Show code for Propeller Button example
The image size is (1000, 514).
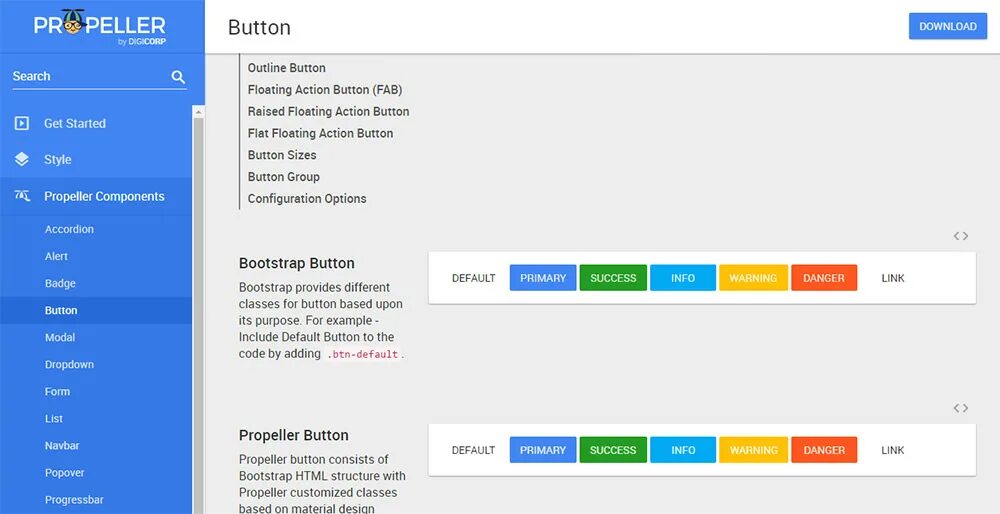pos(960,408)
